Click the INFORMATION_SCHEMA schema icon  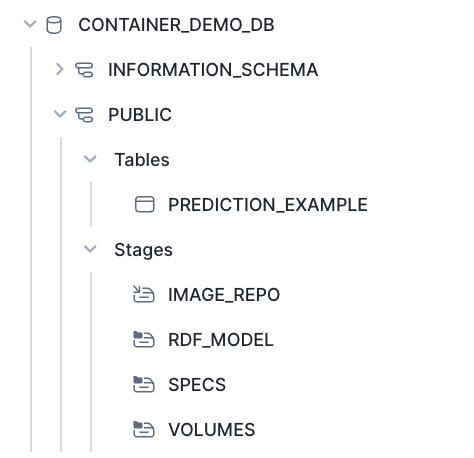coord(84,70)
